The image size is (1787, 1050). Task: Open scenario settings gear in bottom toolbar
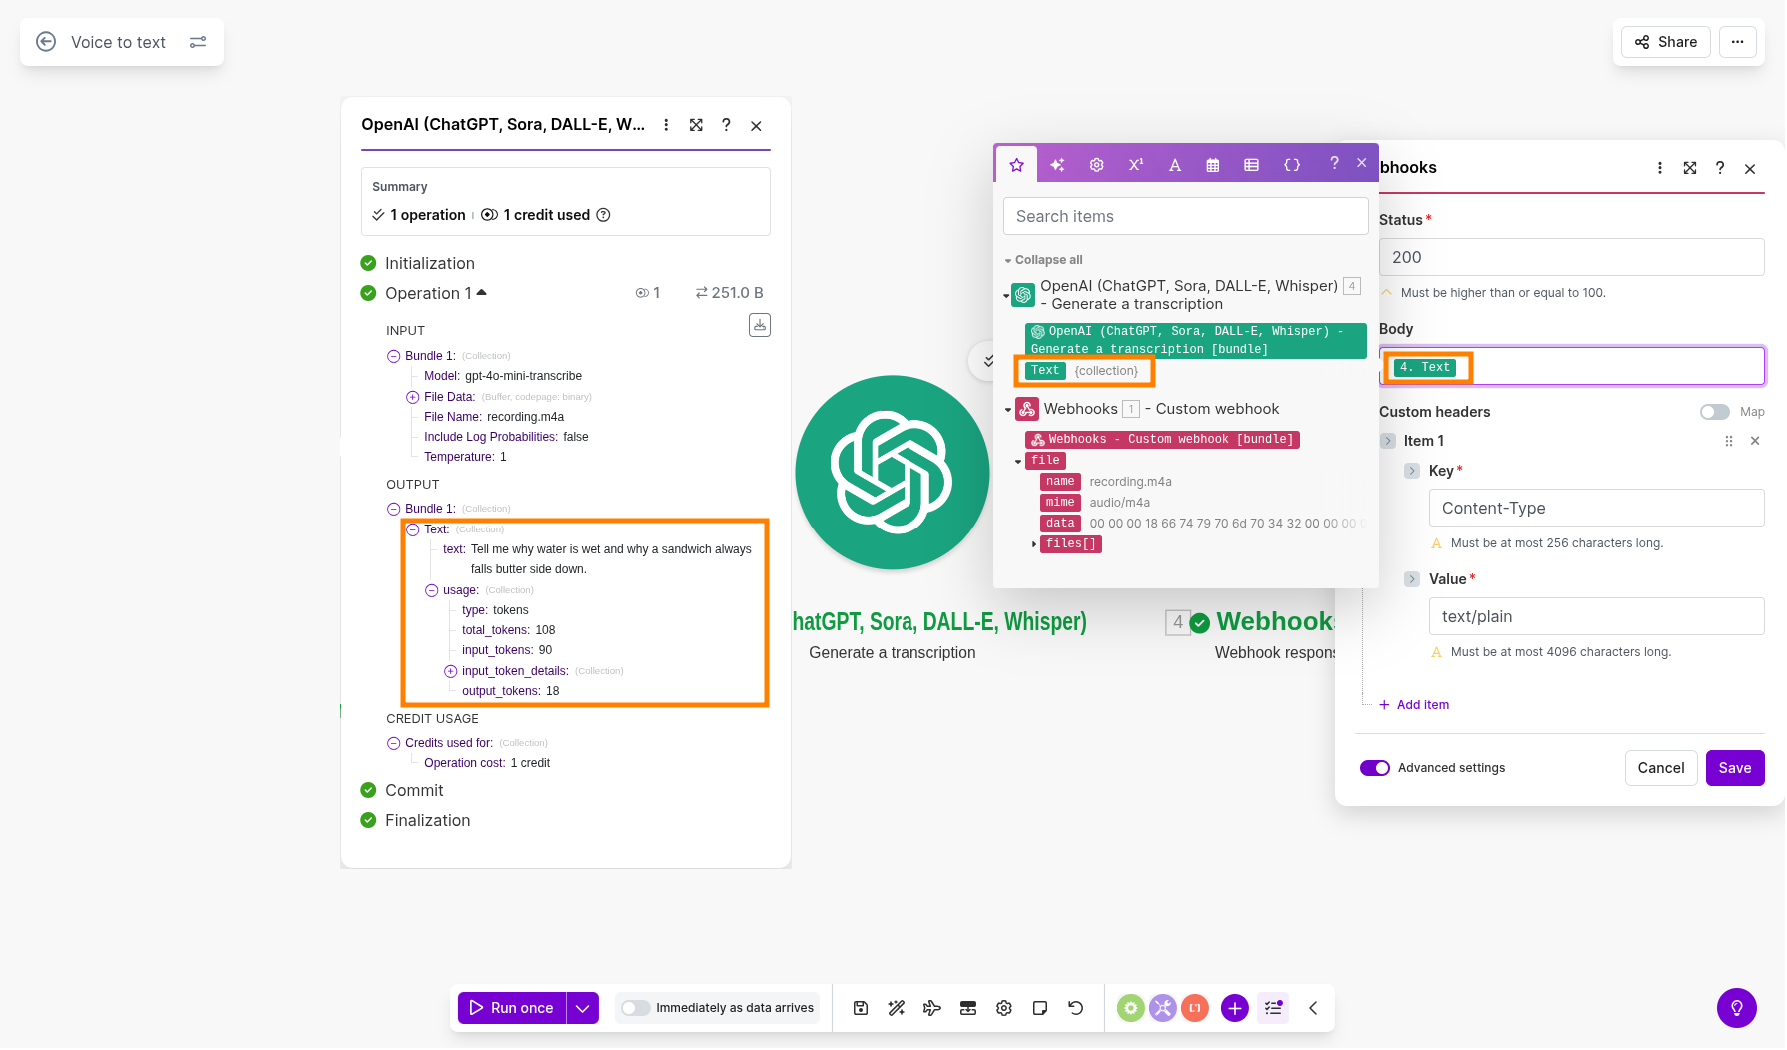1004,1008
